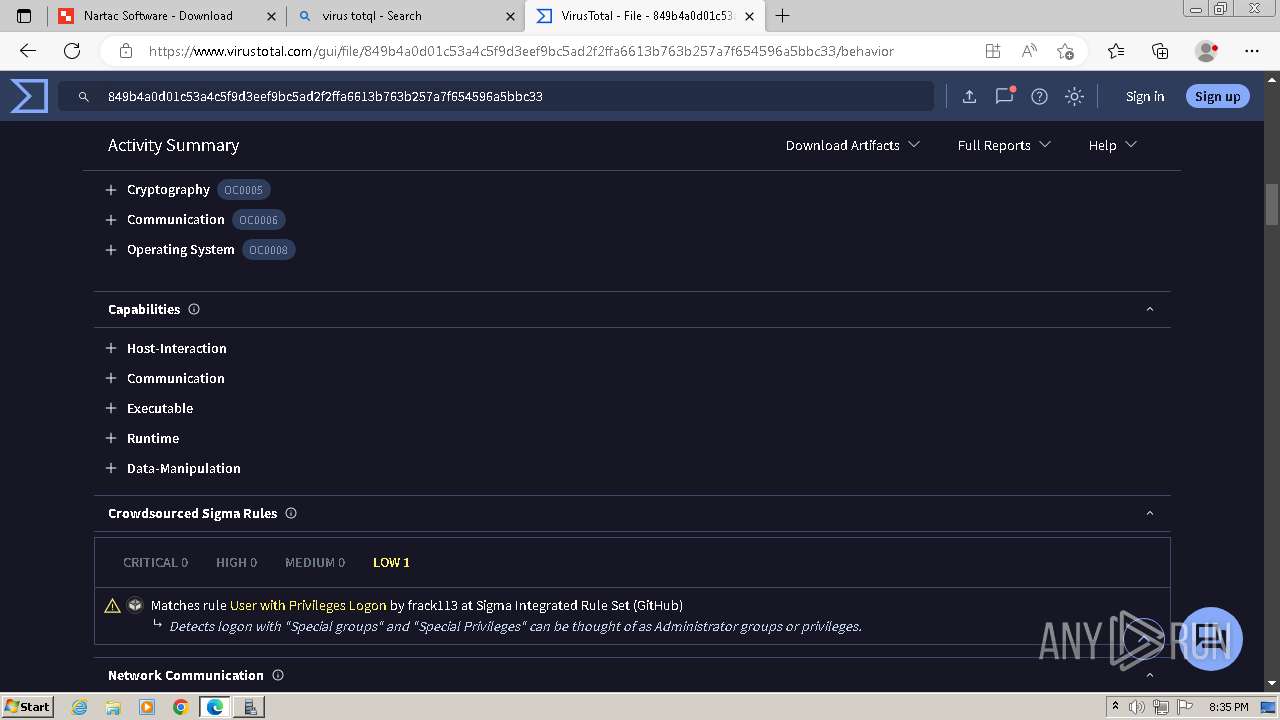Open the Windows Start menu
The height and width of the screenshot is (720, 1280).
pyautogui.click(x=28, y=706)
